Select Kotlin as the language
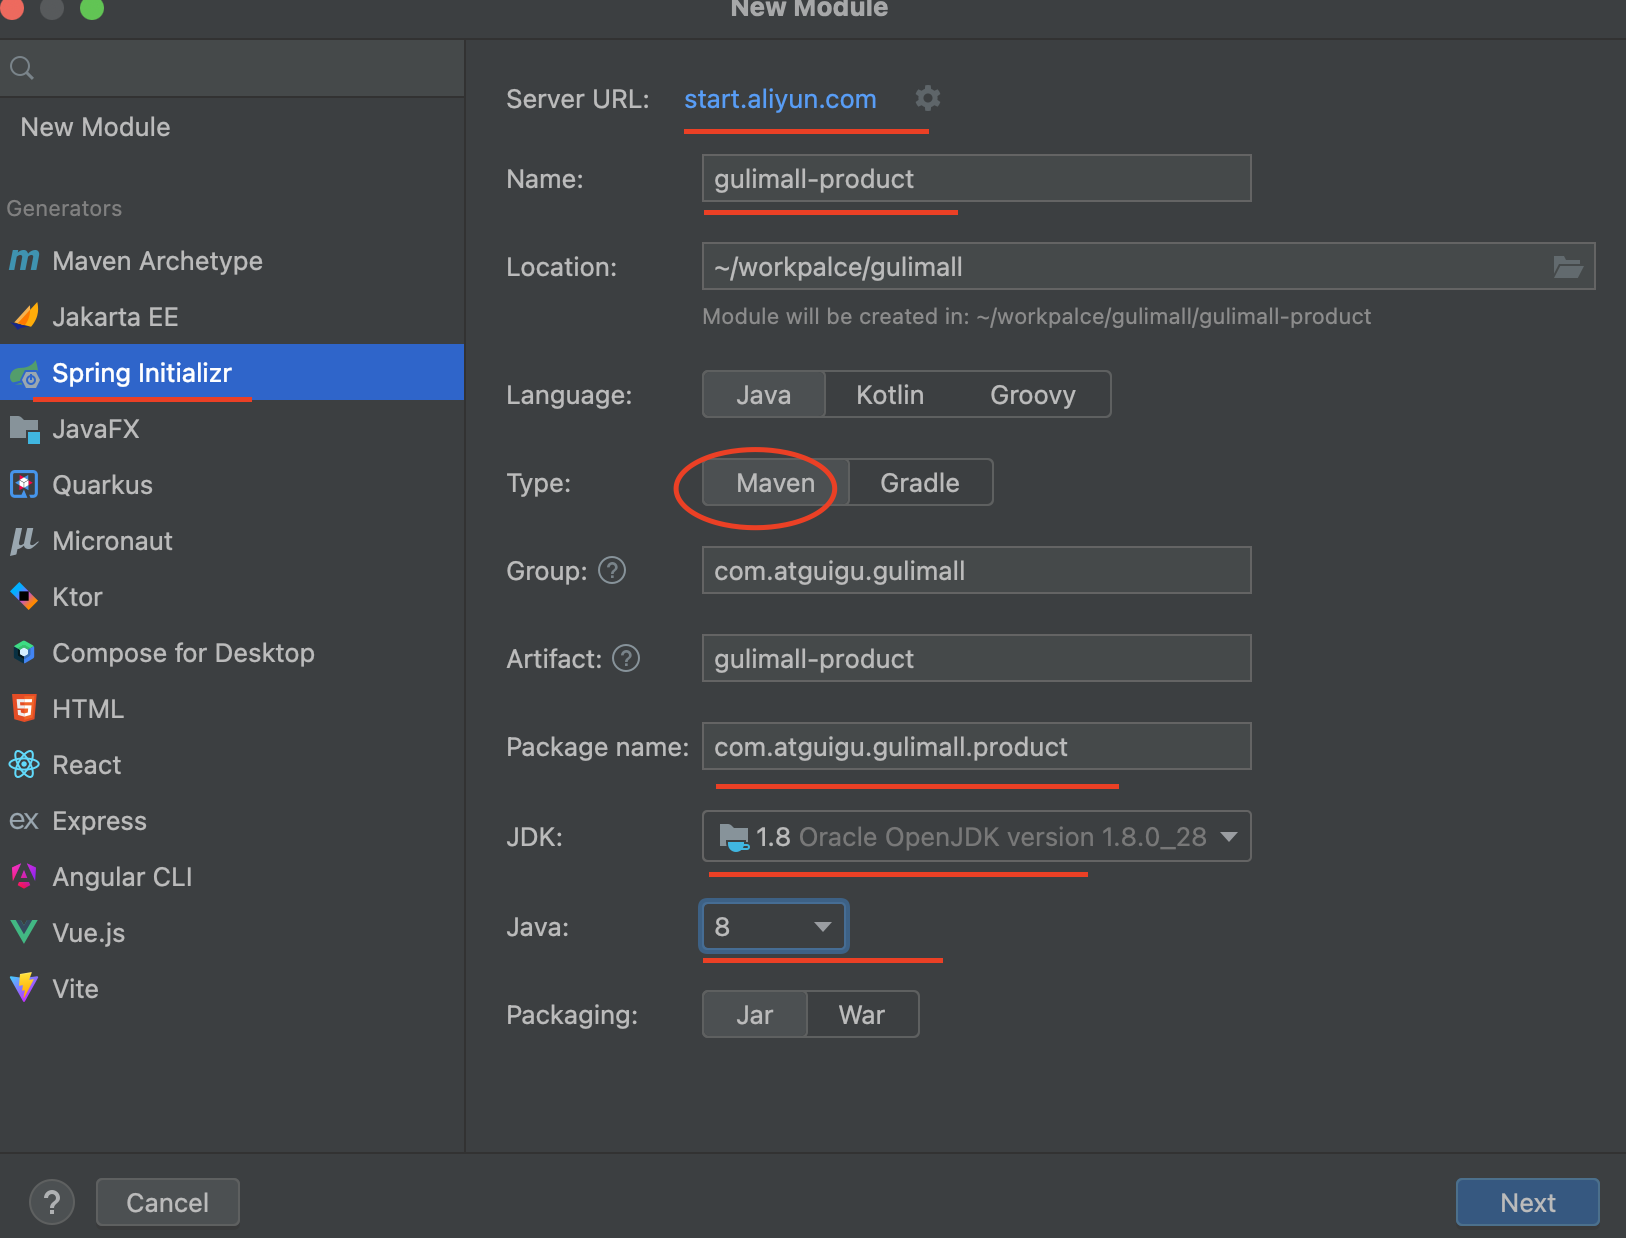1626x1238 pixels. 890,395
